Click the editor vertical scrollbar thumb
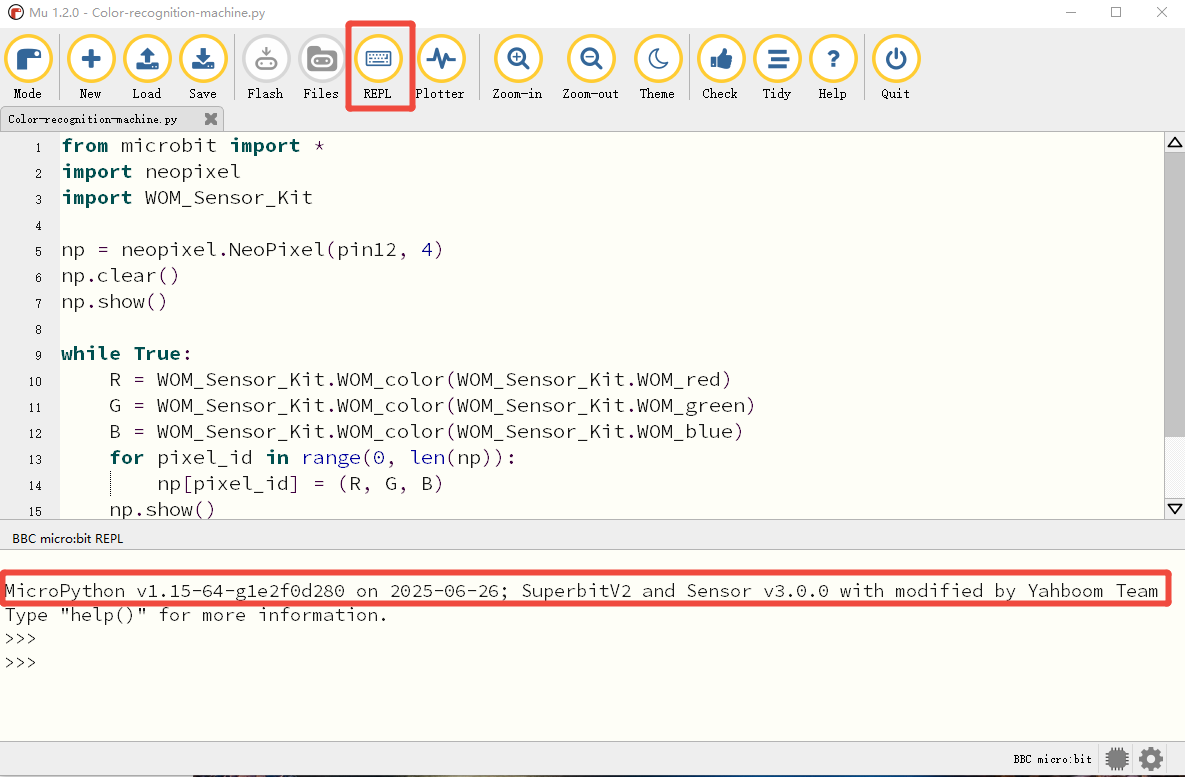 1174,293
